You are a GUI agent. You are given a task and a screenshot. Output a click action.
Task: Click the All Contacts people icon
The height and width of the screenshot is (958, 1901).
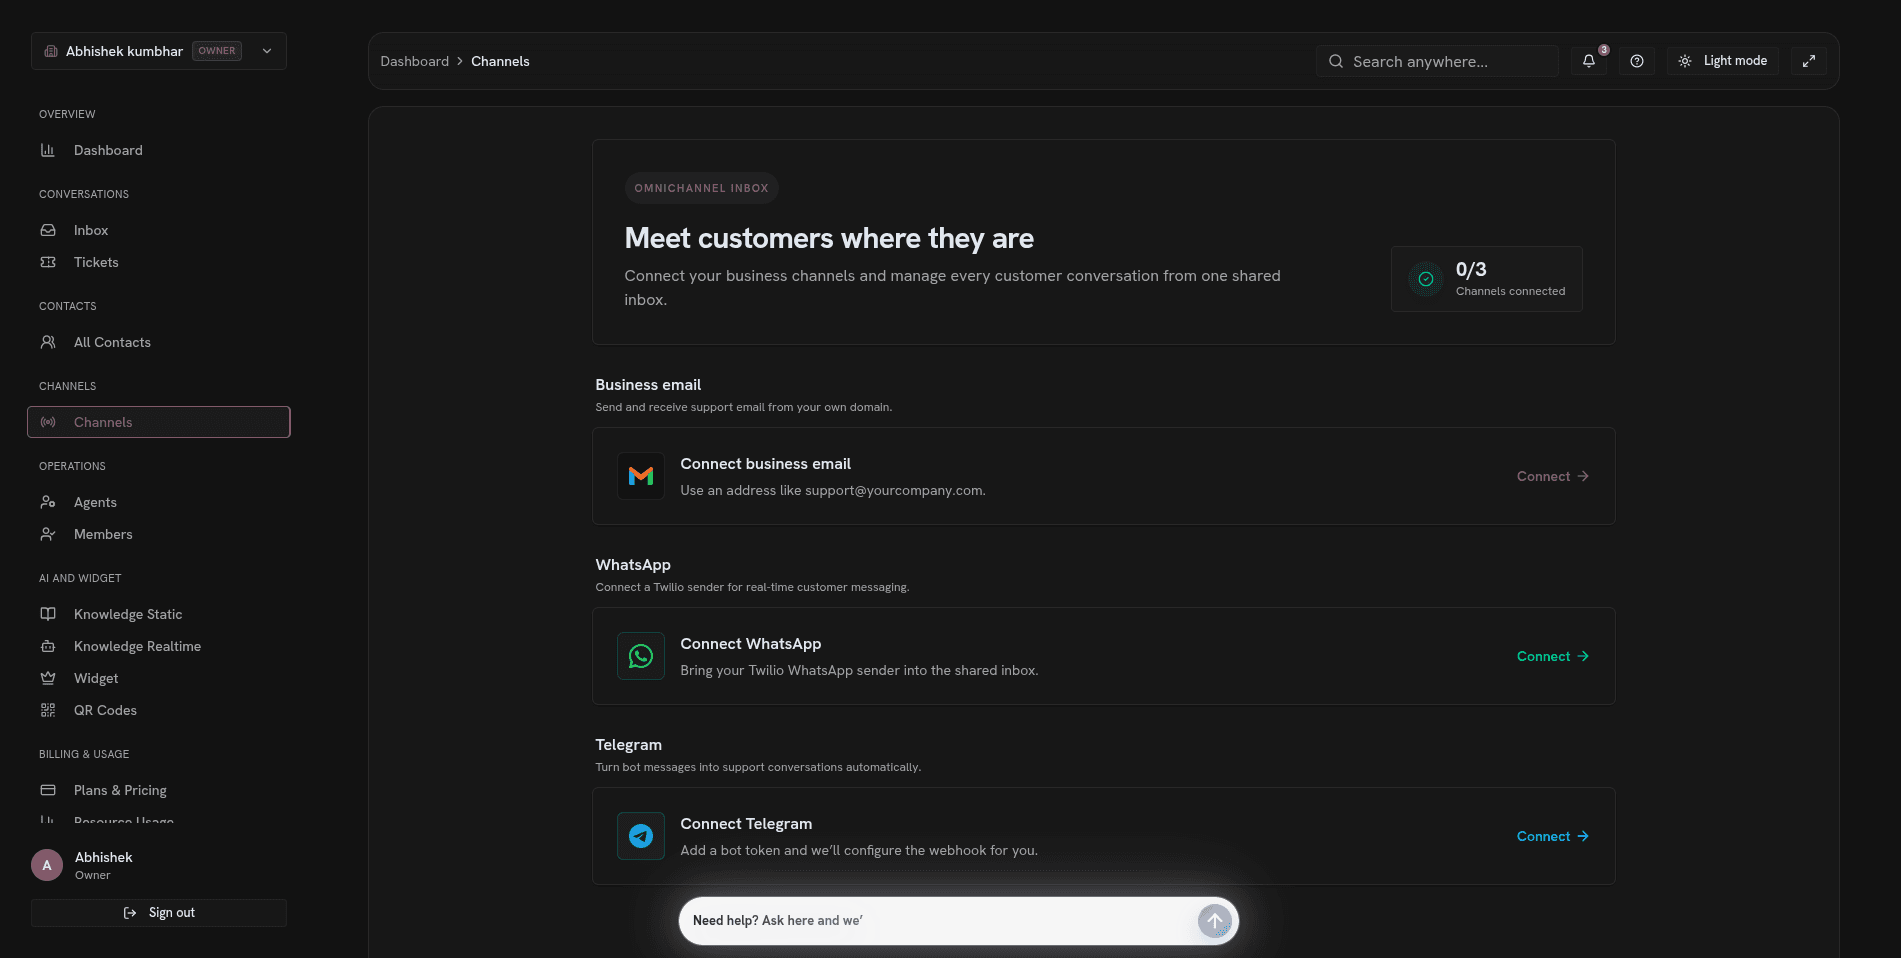tap(48, 342)
